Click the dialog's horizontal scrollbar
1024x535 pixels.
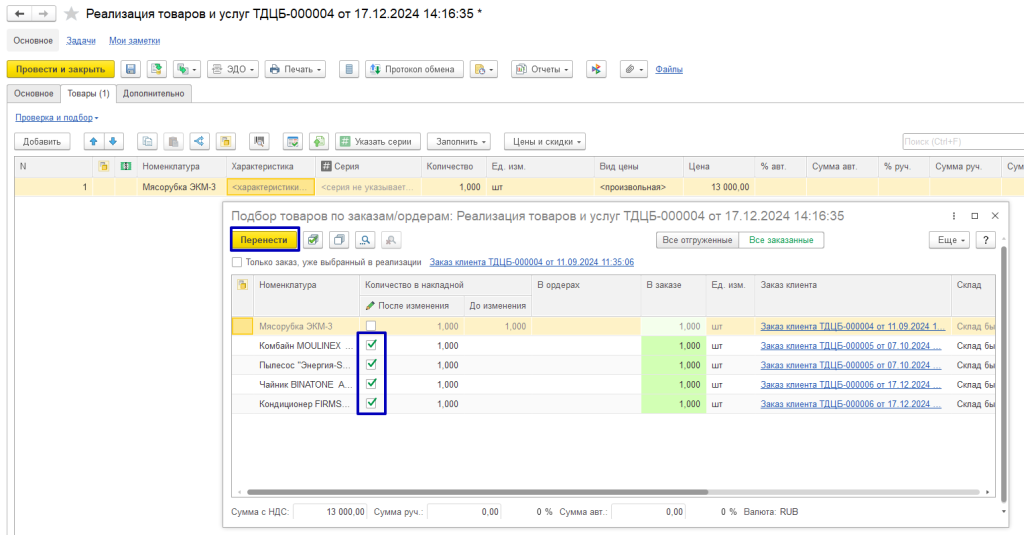pyautogui.click(x=600, y=492)
